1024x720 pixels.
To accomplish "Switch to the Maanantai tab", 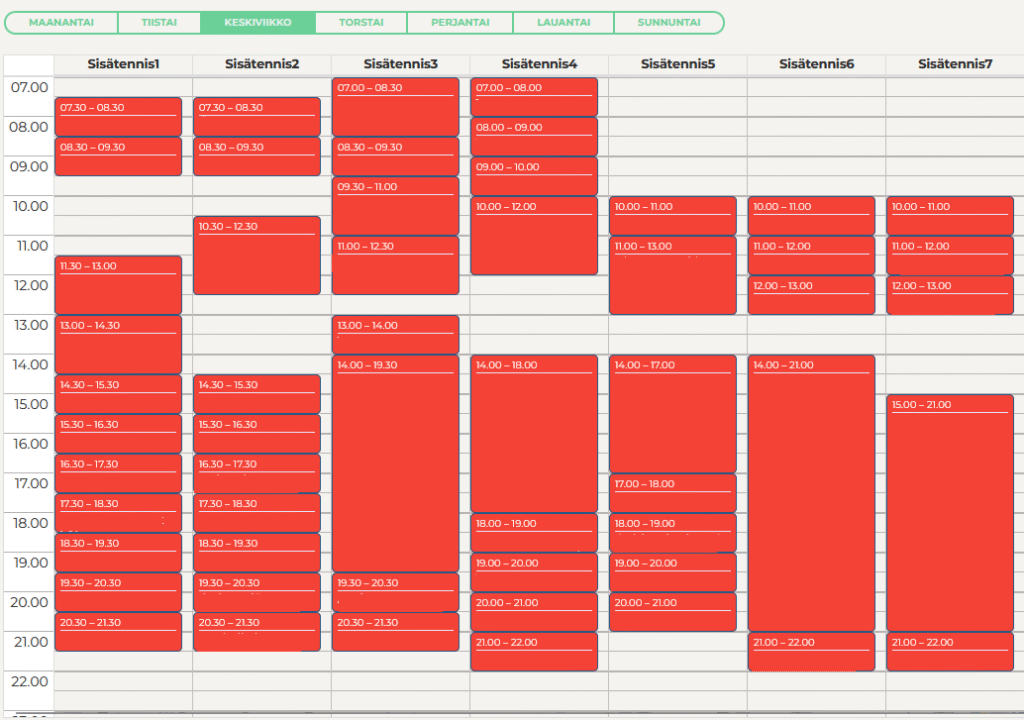I will [61, 22].
